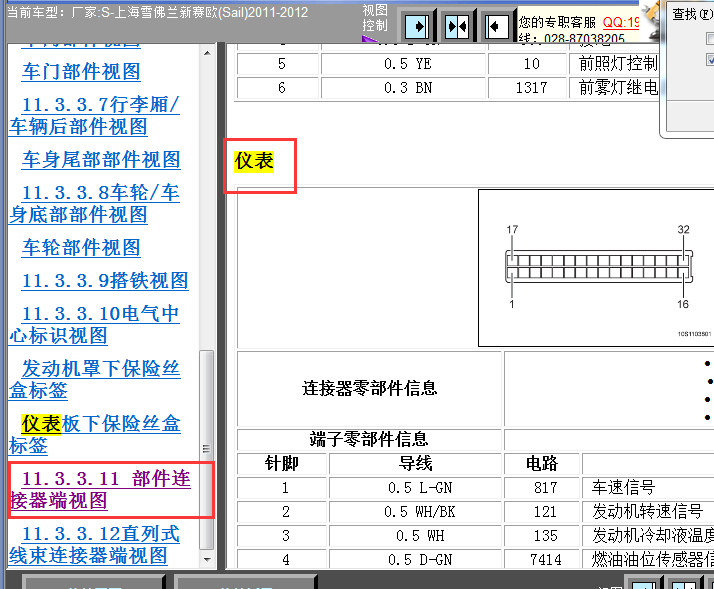The height and width of the screenshot is (589, 714).
Task: Click the 连接器零部件信息 cell
Action: point(369,389)
